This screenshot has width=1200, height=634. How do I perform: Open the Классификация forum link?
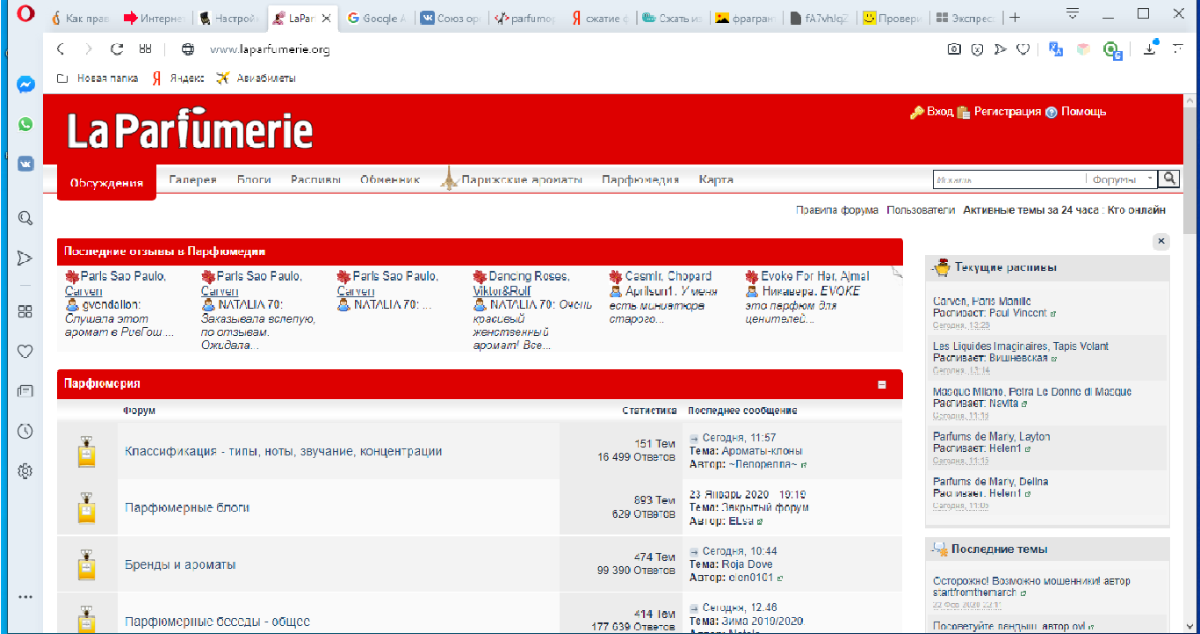click(283, 451)
